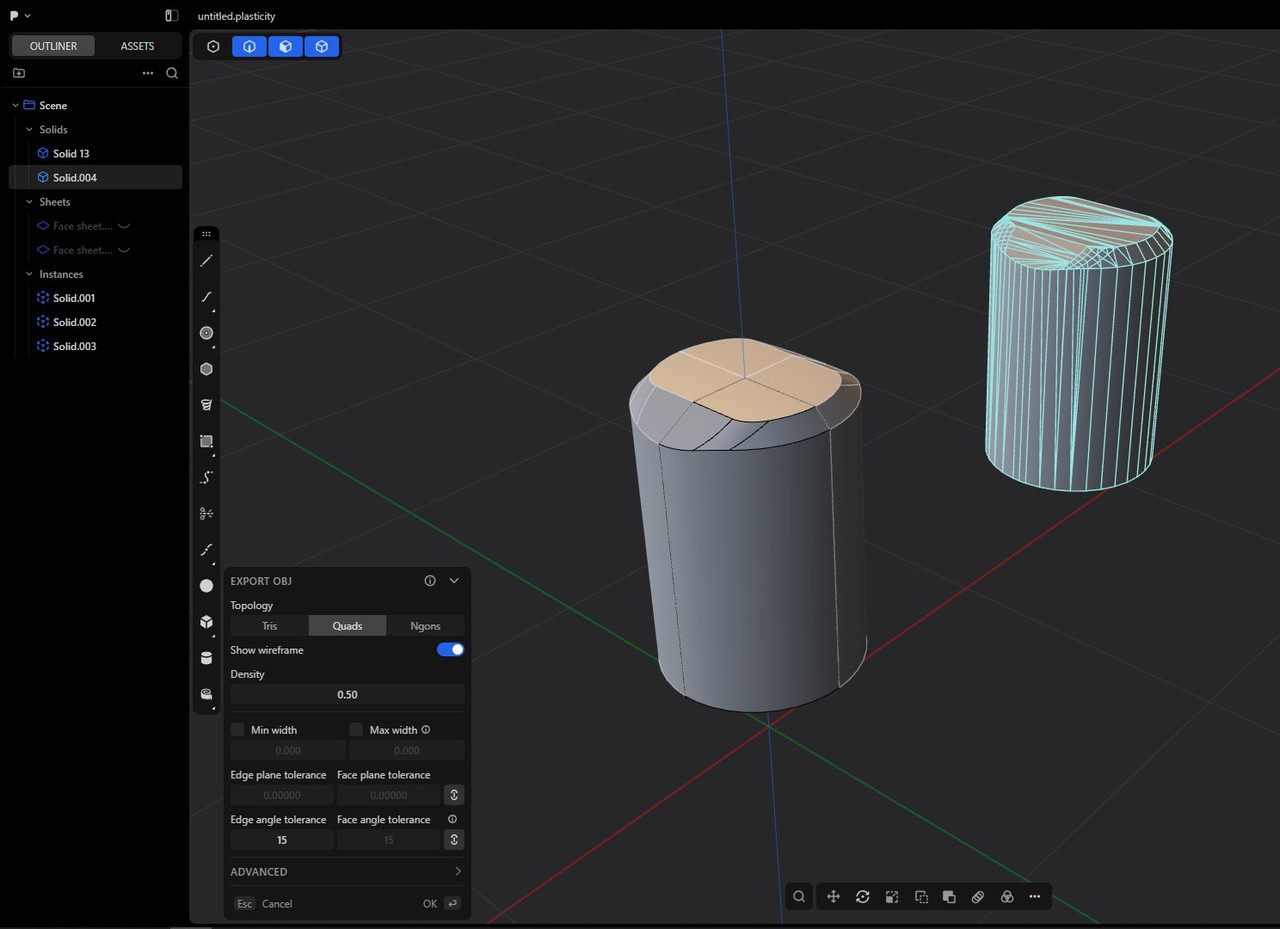This screenshot has width=1280, height=929.
Task: Collapse the Instances group in Outliner
Action: coord(29,274)
